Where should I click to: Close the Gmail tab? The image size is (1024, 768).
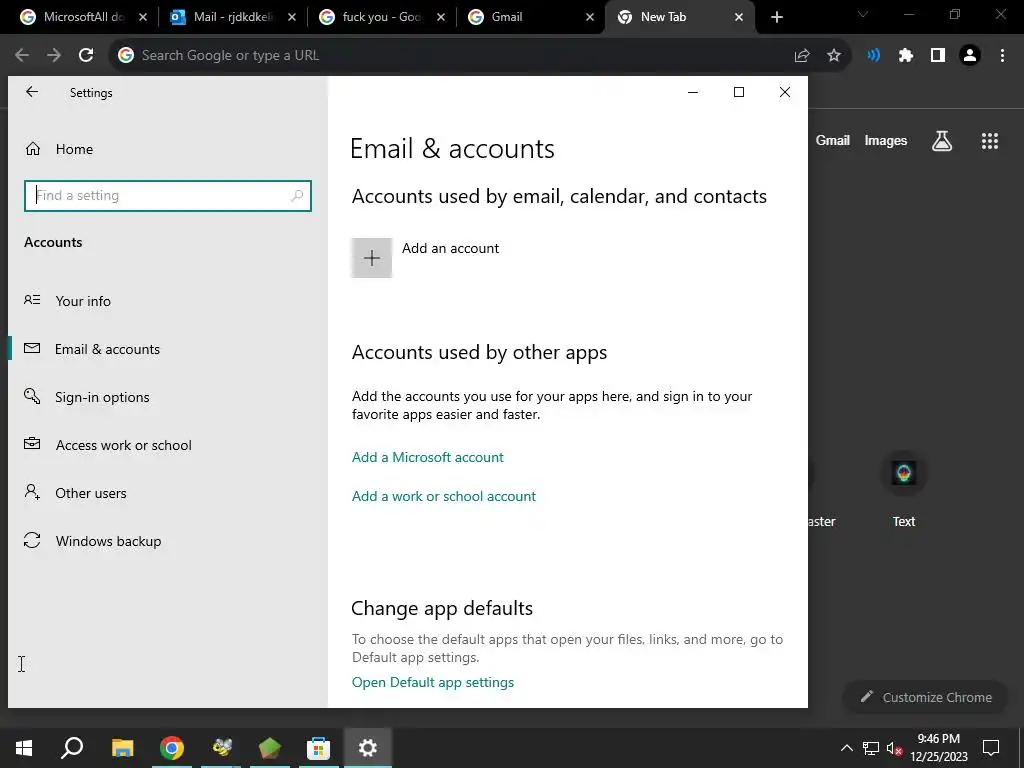click(590, 18)
